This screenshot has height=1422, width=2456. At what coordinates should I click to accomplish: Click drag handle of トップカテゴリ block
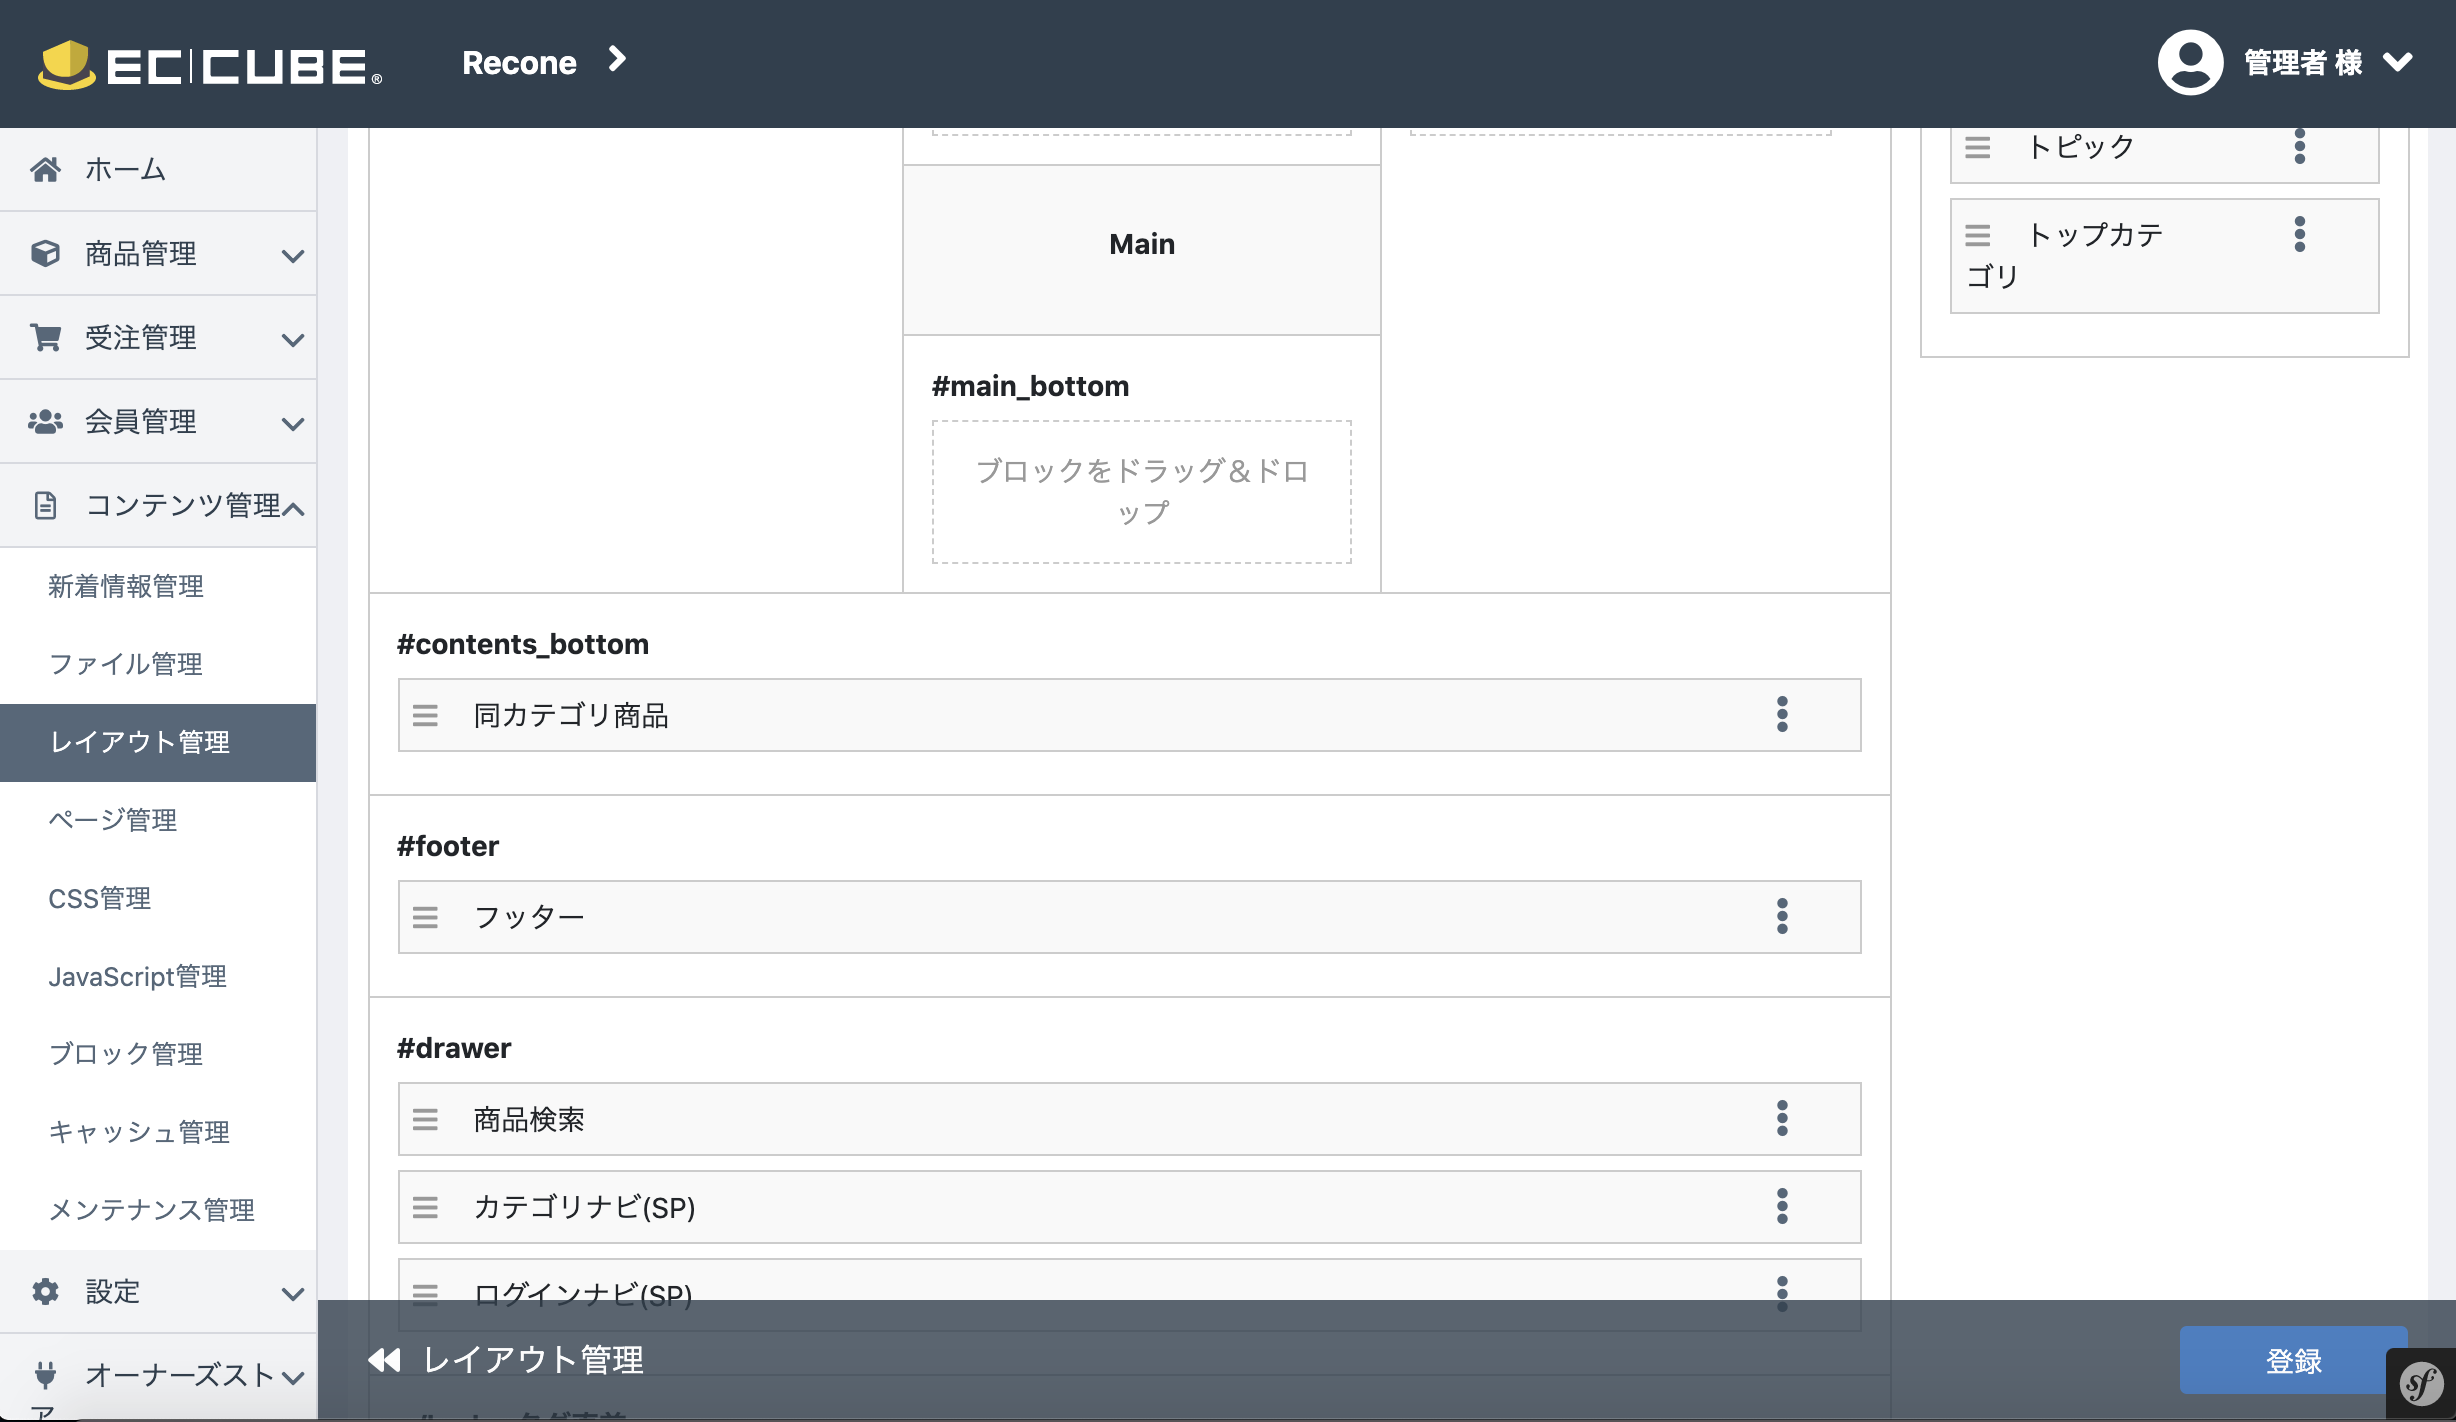click(x=1977, y=236)
